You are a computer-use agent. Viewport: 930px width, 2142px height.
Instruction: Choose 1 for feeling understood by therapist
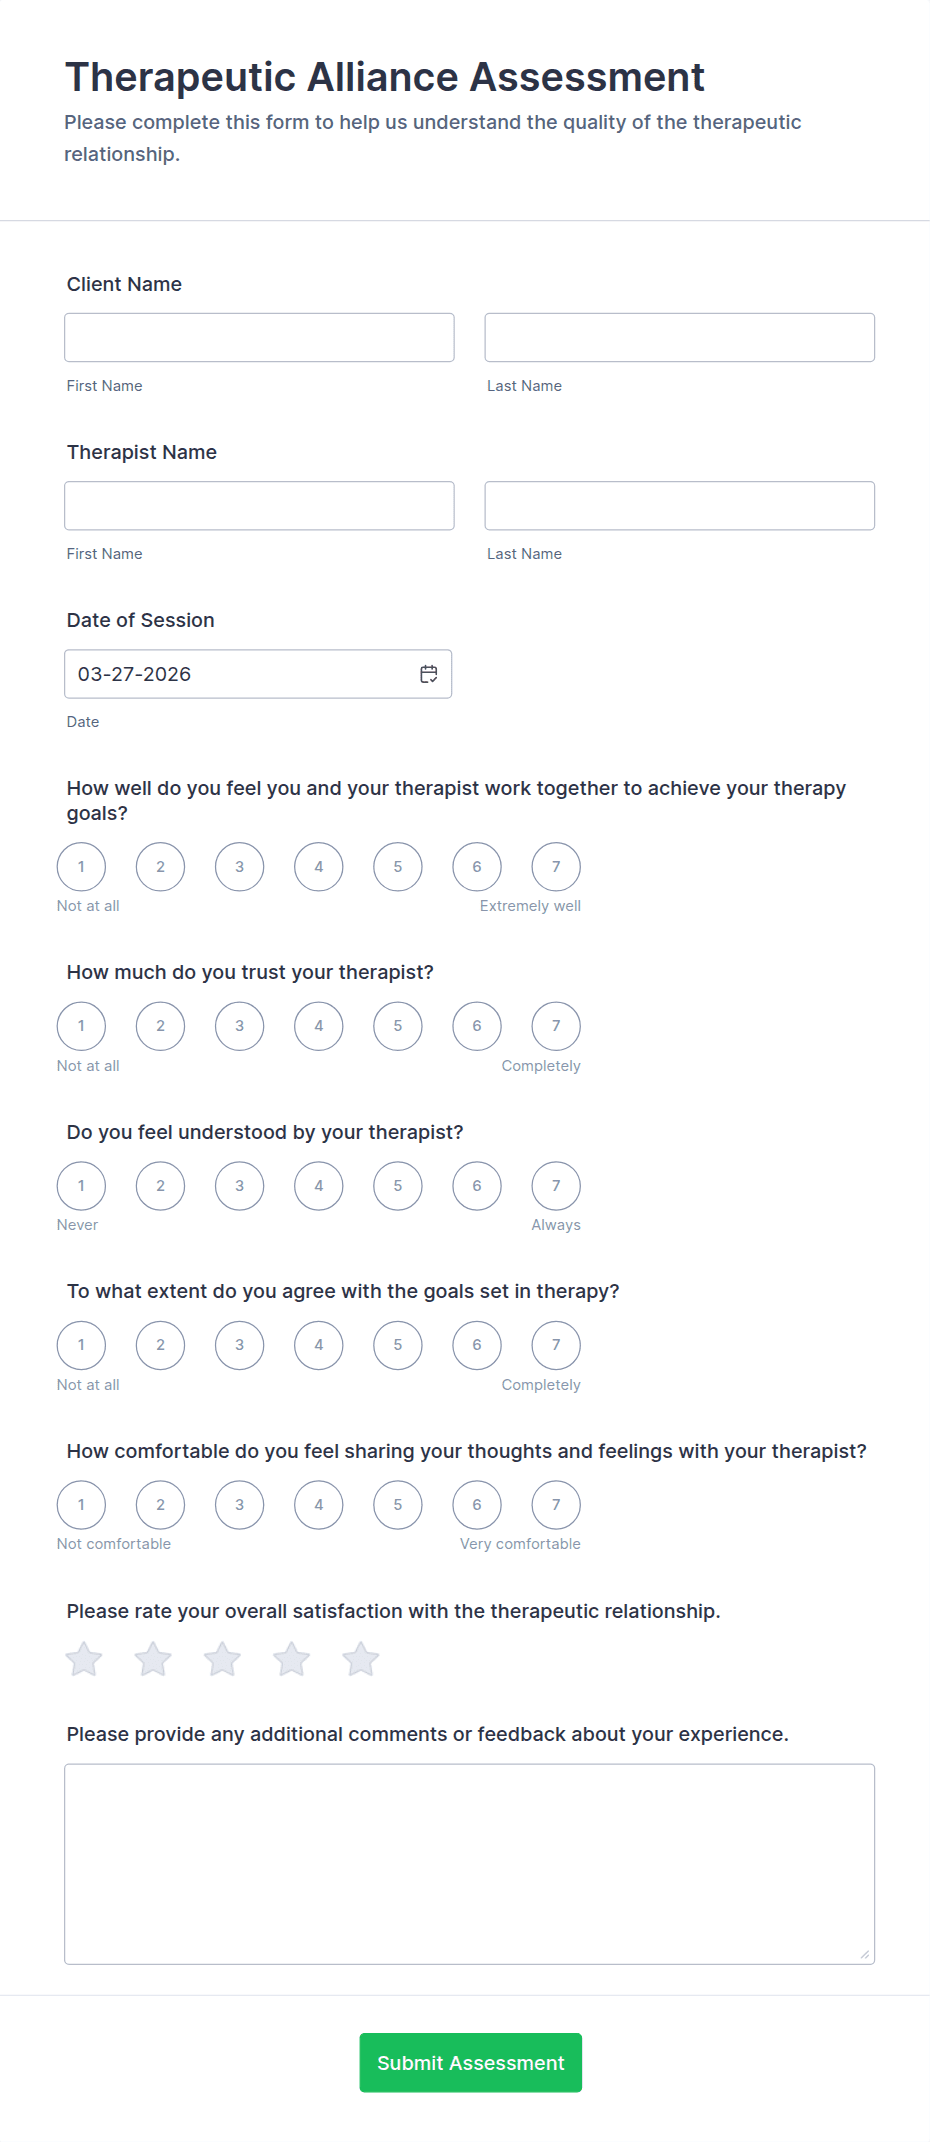[81, 1186]
